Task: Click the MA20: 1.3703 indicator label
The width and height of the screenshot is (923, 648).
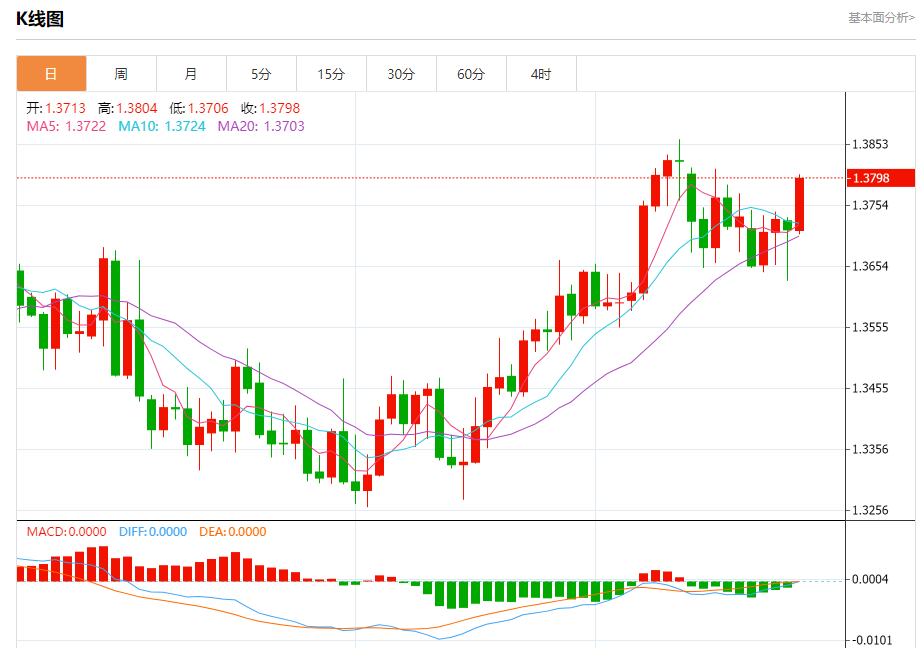Action: pyautogui.click(x=261, y=126)
